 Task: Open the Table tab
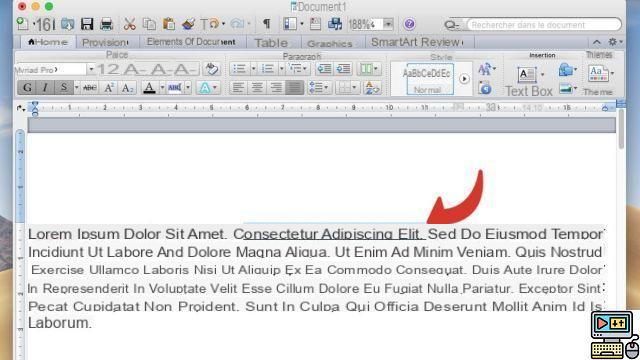click(x=271, y=43)
